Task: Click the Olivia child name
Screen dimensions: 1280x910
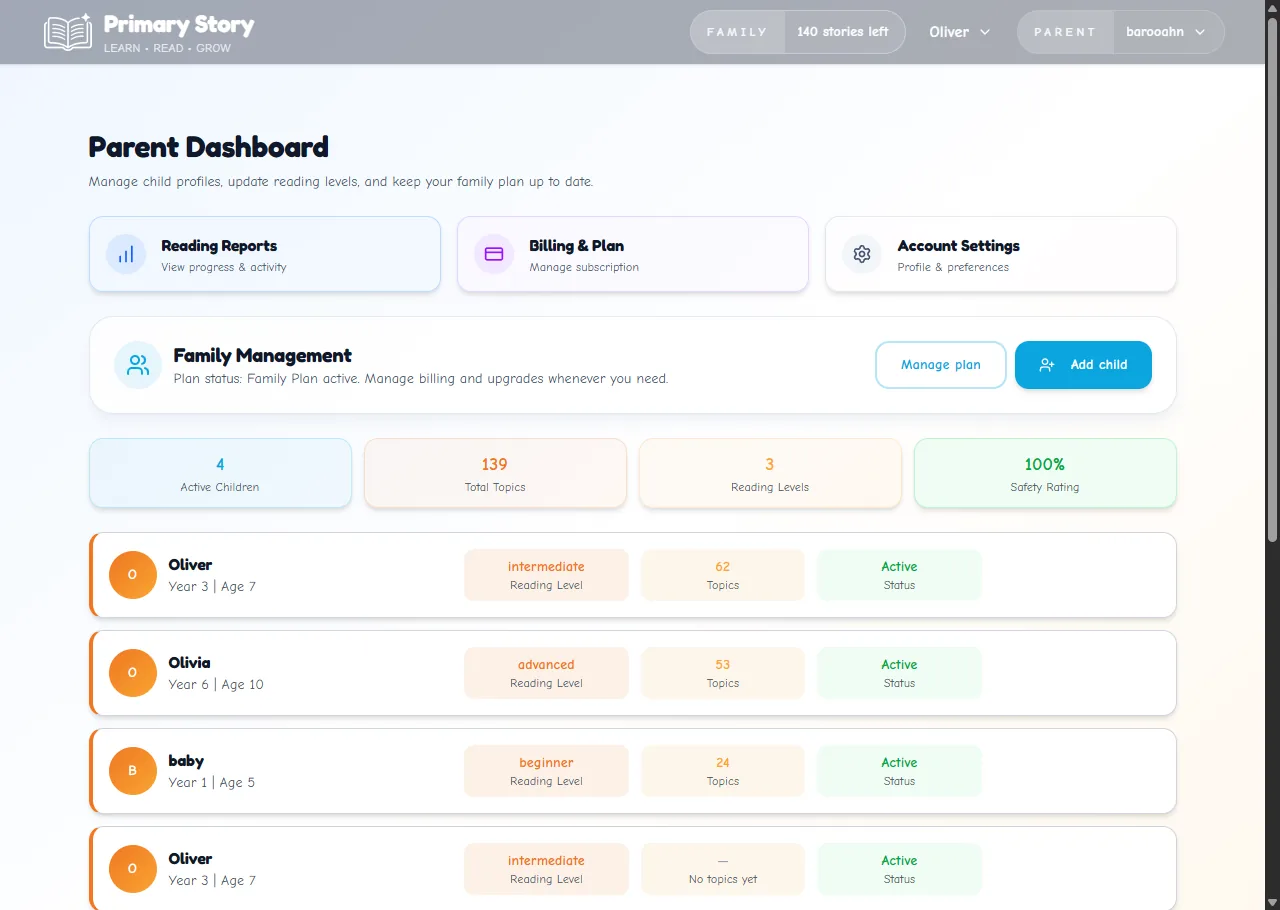Action: 189,663
